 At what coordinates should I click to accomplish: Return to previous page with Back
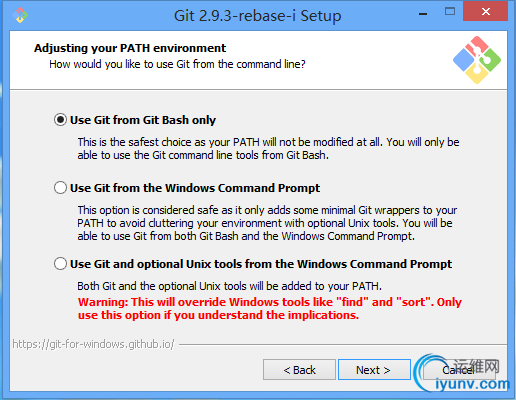point(299,370)
